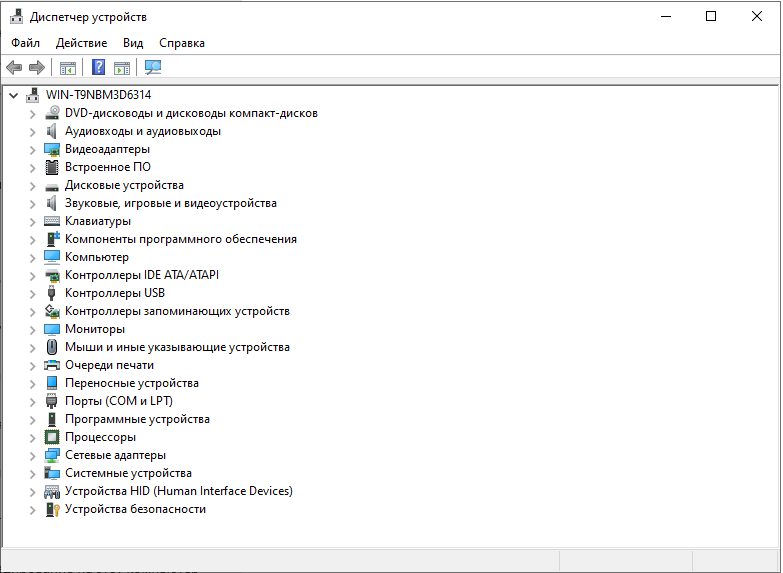The width and height of the screenshot is (783, 573).
Task: Click the Контроллеры запоминающих устройств icon
Action: point(52,311)
